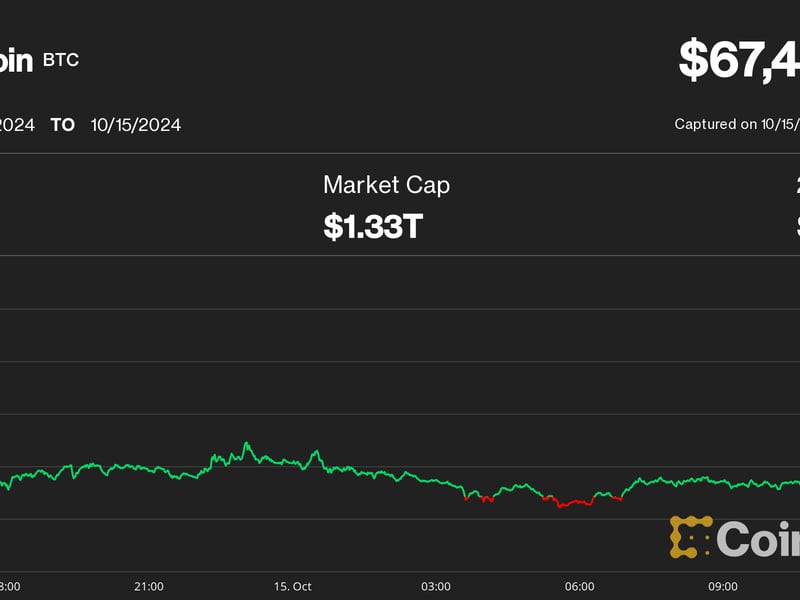
Task: Click the chart's highest peak before 15. Oct
Action: click(245, 444)
